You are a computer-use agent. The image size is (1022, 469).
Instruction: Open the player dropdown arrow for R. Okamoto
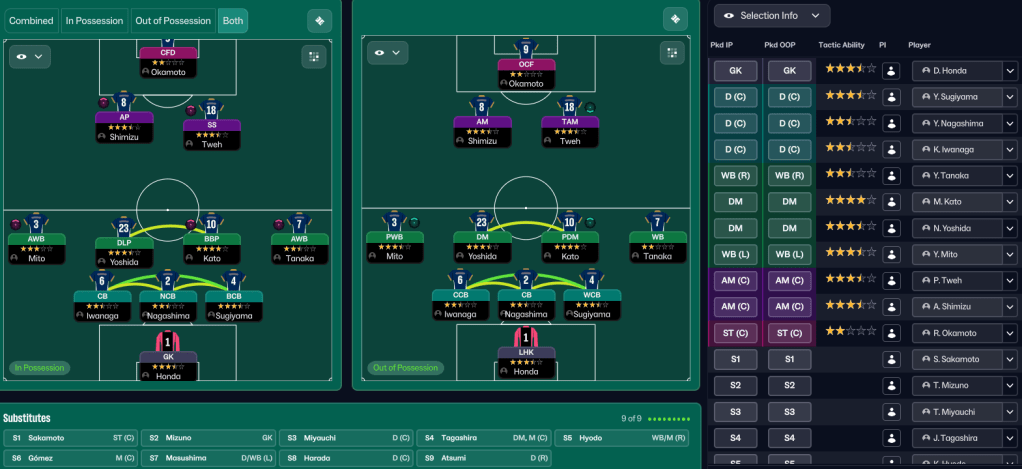pyautogui.click(x=1009, y=333)
